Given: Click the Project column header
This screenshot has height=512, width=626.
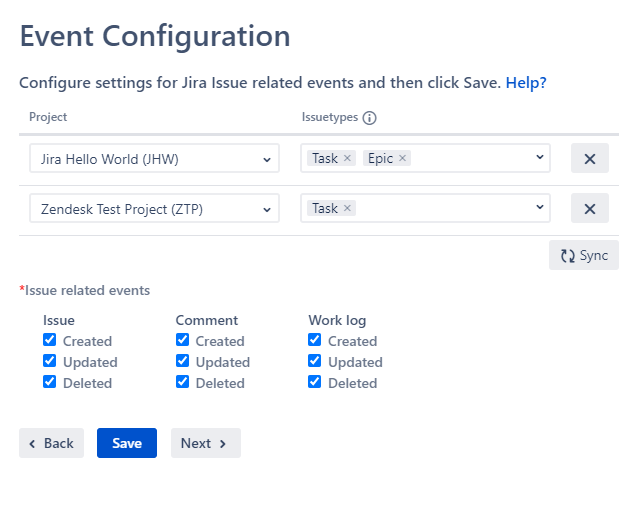Looking at the screenshot, I should 48,117.
